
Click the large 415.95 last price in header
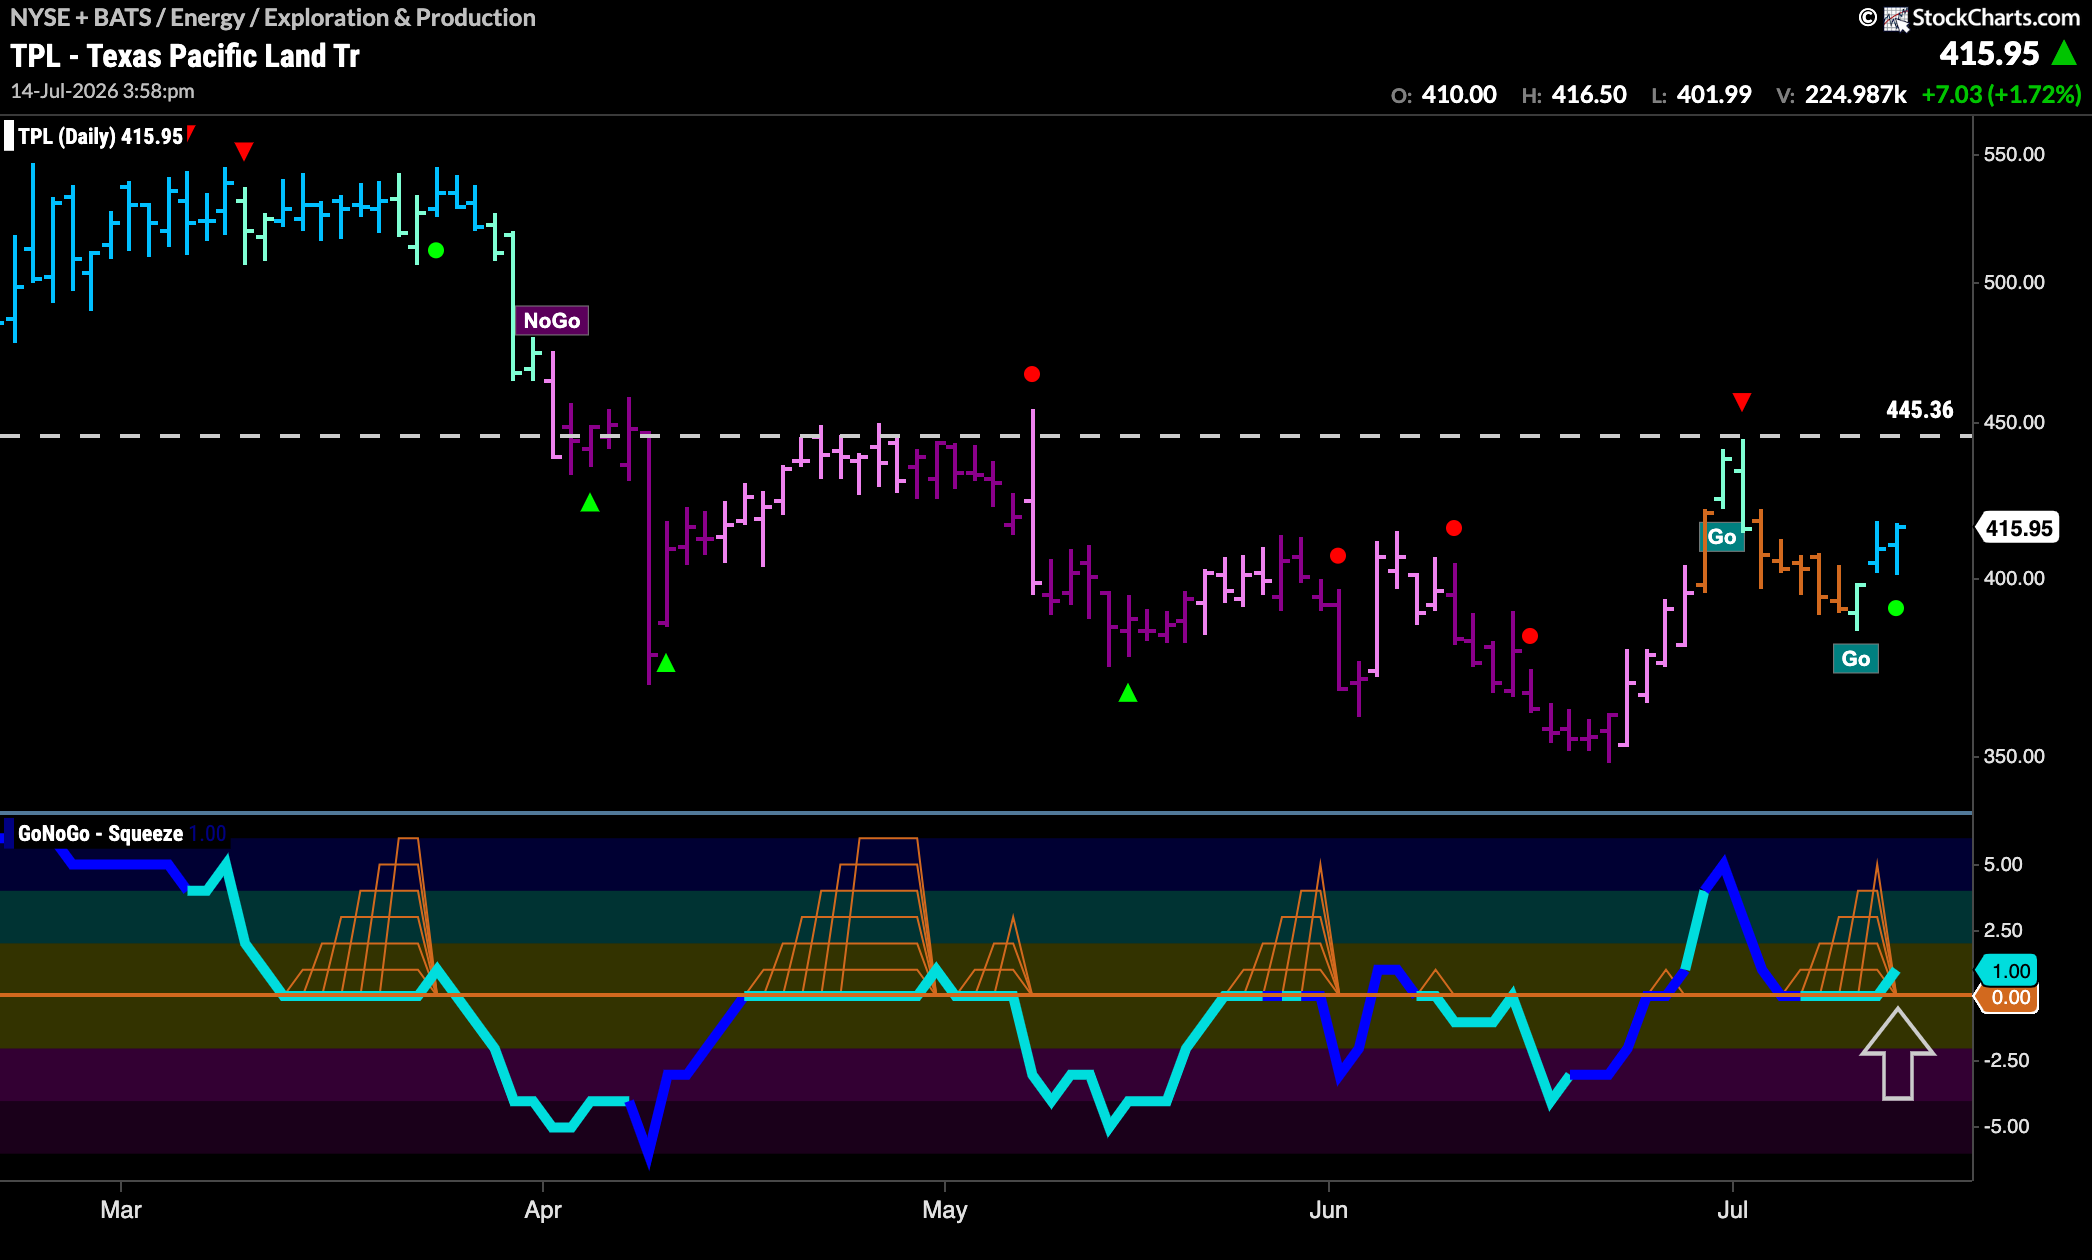[1989, 53]
